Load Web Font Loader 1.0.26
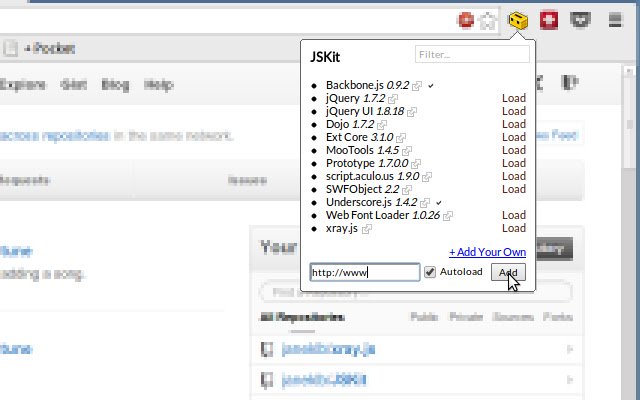Viewport: 640px width, 400px height. (x=514, y=216)
